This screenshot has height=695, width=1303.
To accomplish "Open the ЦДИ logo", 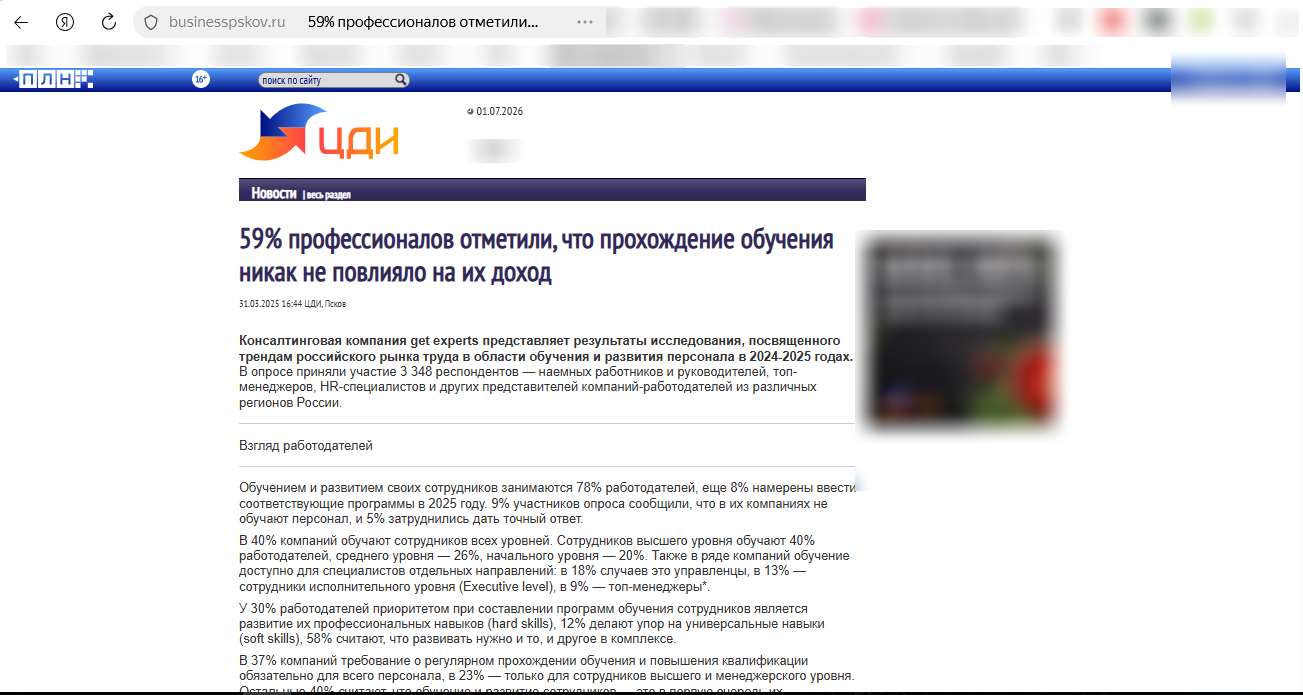I will [x=319, y=132].
